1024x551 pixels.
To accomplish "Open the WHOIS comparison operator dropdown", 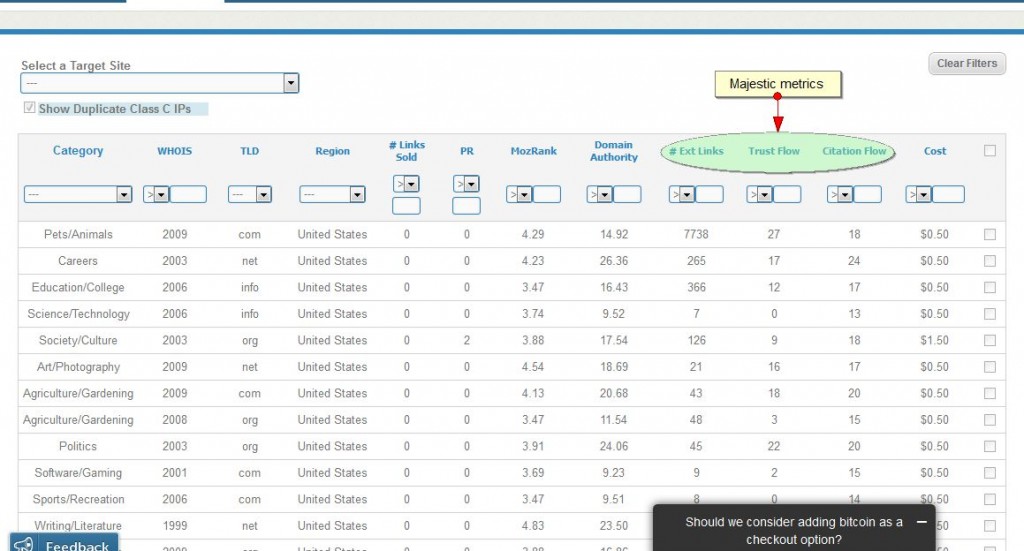I will coord(157,194).
